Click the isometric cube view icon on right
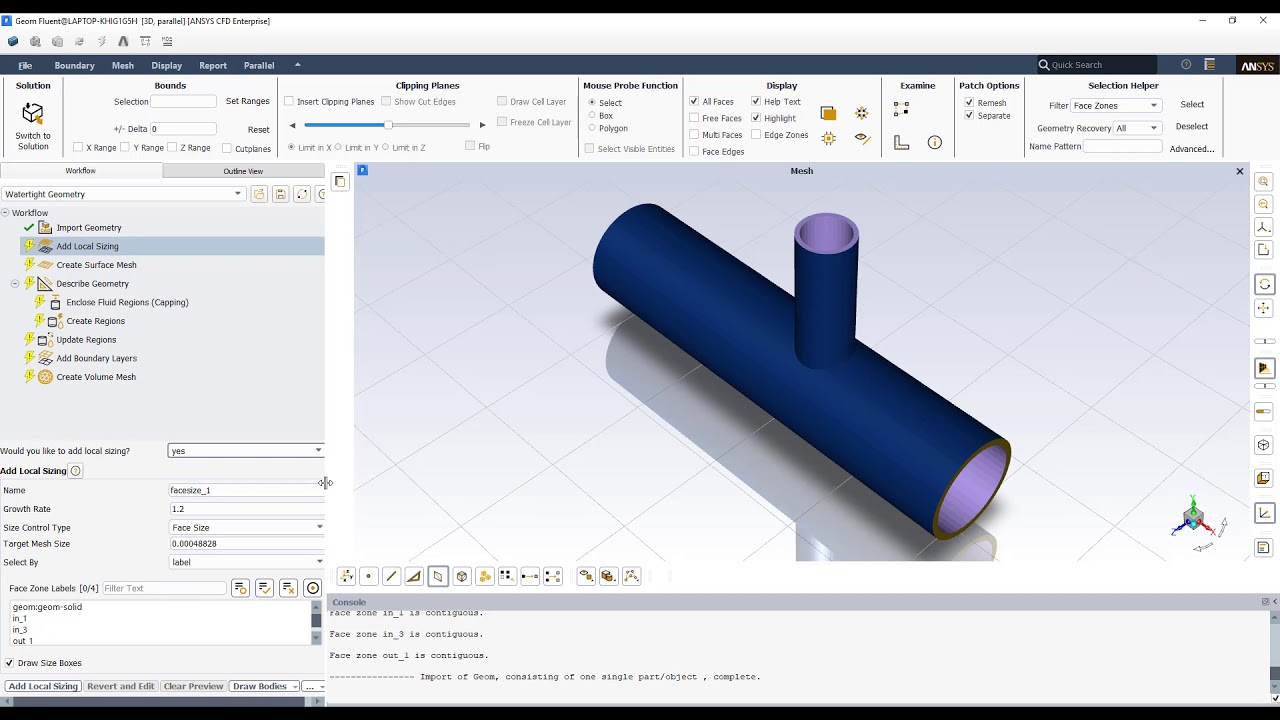1280x720 pixels. [x=1264, y=445]
